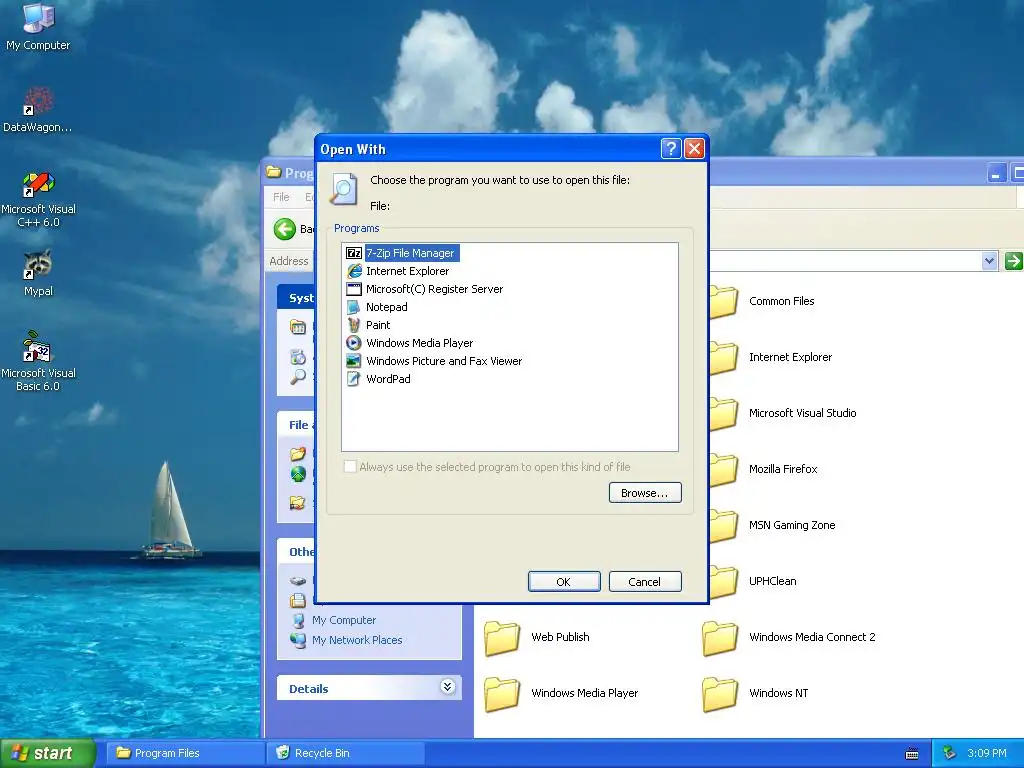Viewport: 1024px width, 768px height.
Task: Select the Mozilla Firefox folder icon
Action: coord(724,470)
